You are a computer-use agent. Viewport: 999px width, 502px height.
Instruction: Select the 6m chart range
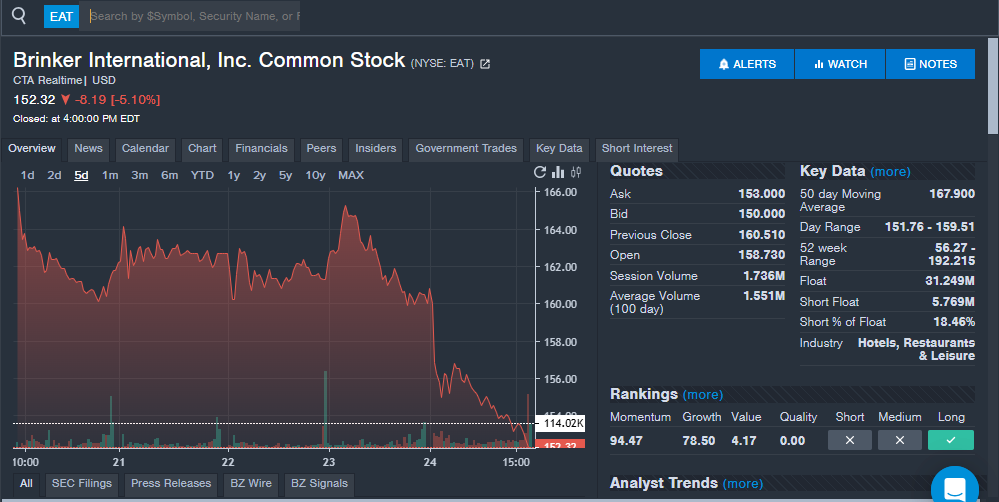tap(169, 175)
